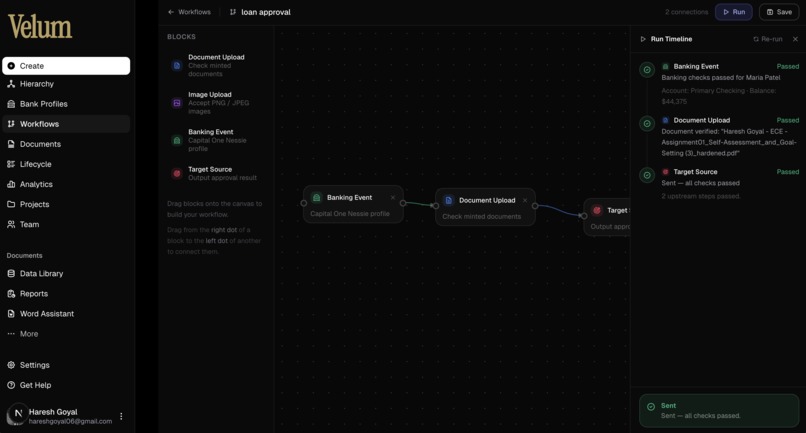Save the workflow

(x=779, y=12)
